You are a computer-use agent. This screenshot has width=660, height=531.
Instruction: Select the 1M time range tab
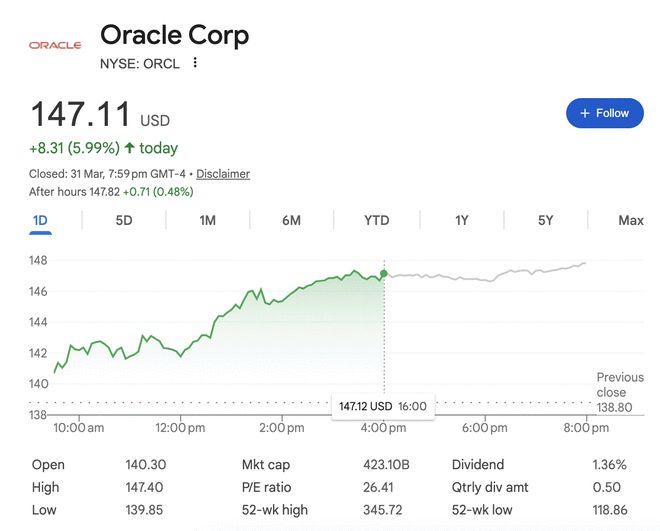click(x=208, y=220)
